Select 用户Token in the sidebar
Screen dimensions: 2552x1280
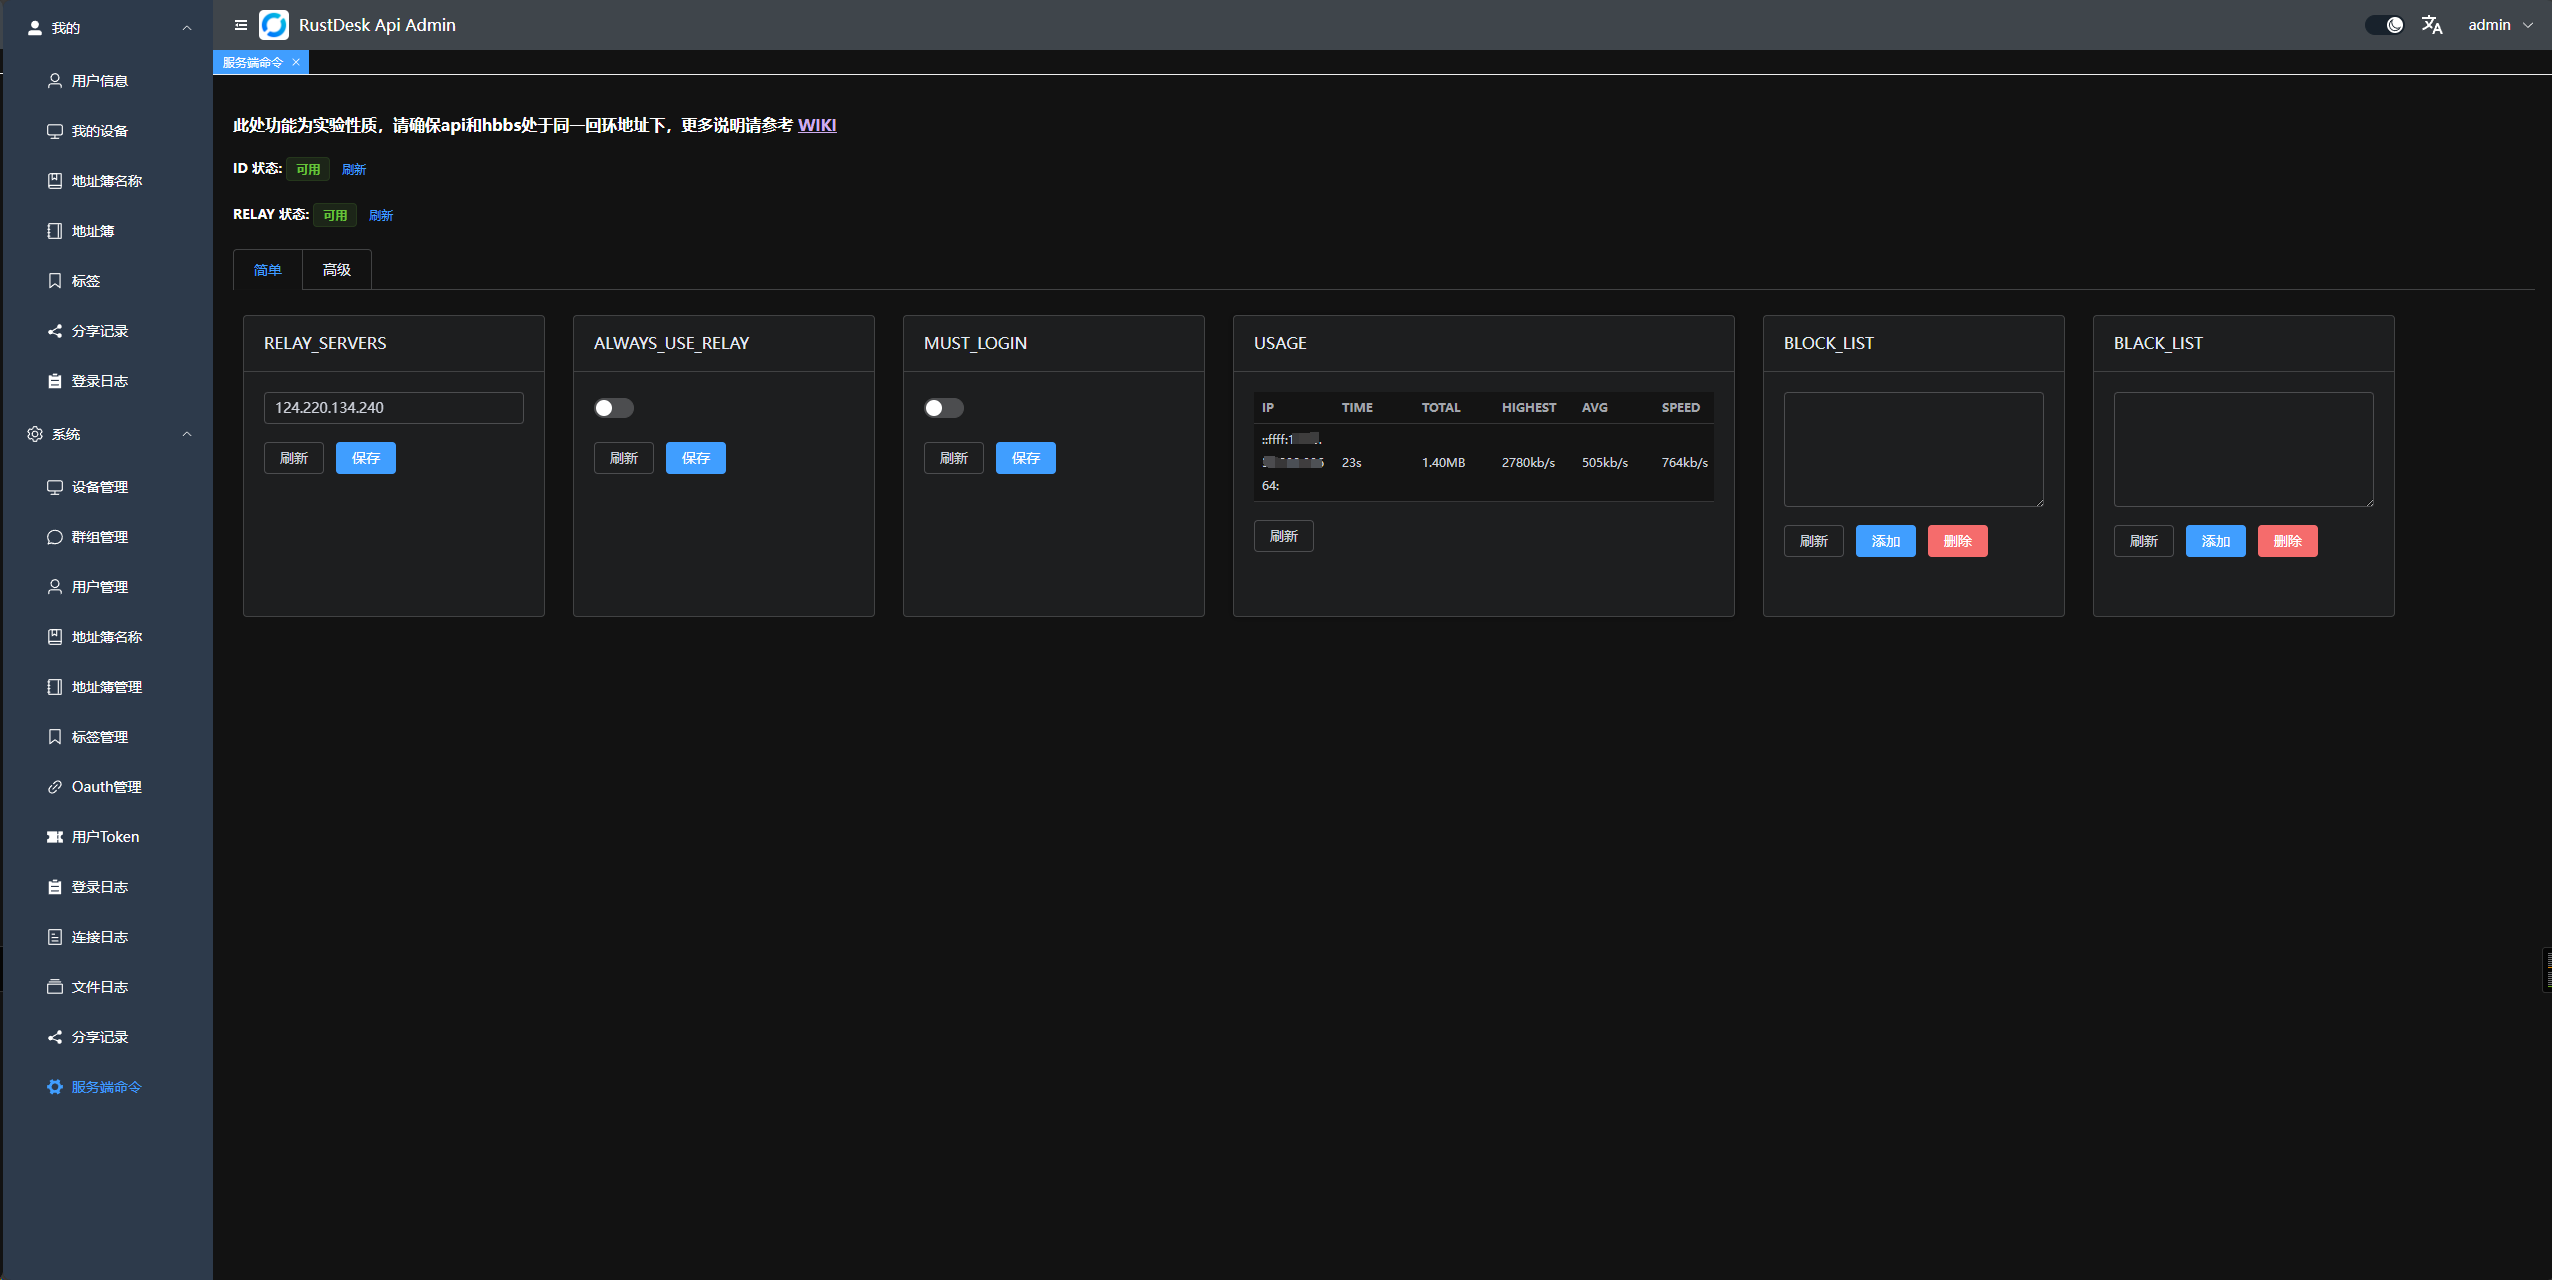104,836
